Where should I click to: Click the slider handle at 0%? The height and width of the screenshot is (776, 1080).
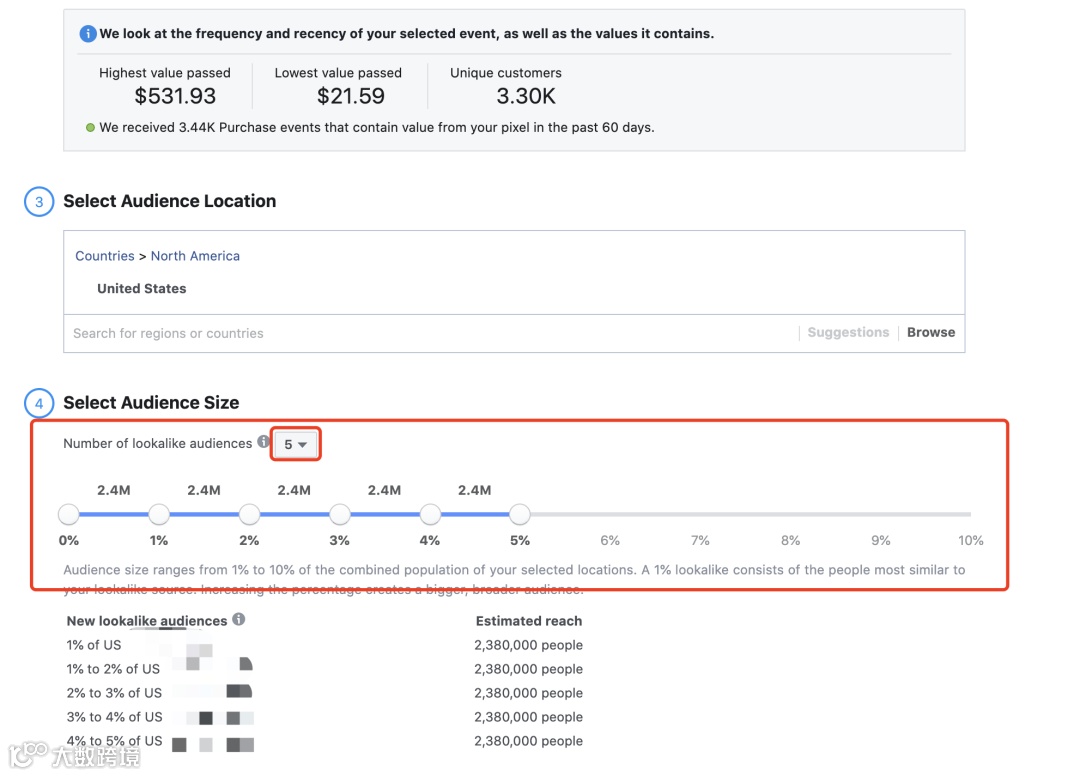tap(69, 514)
